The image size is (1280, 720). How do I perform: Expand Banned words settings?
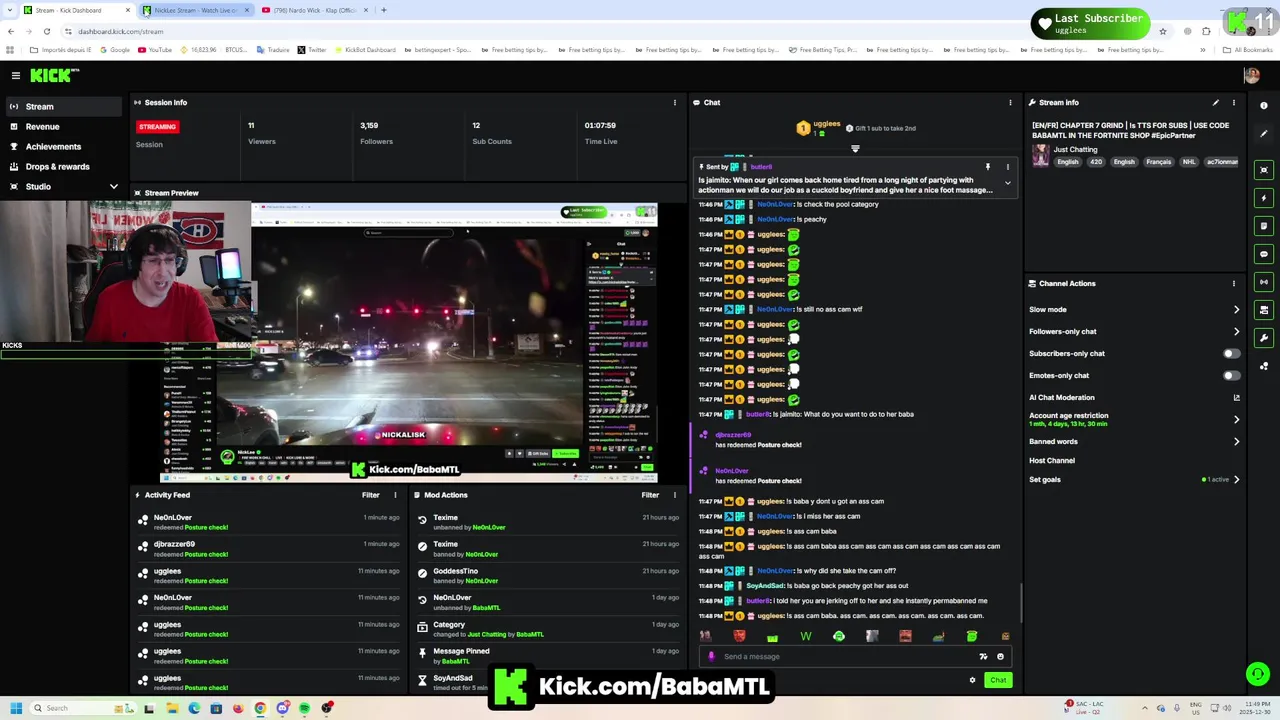pos(1236,442)
